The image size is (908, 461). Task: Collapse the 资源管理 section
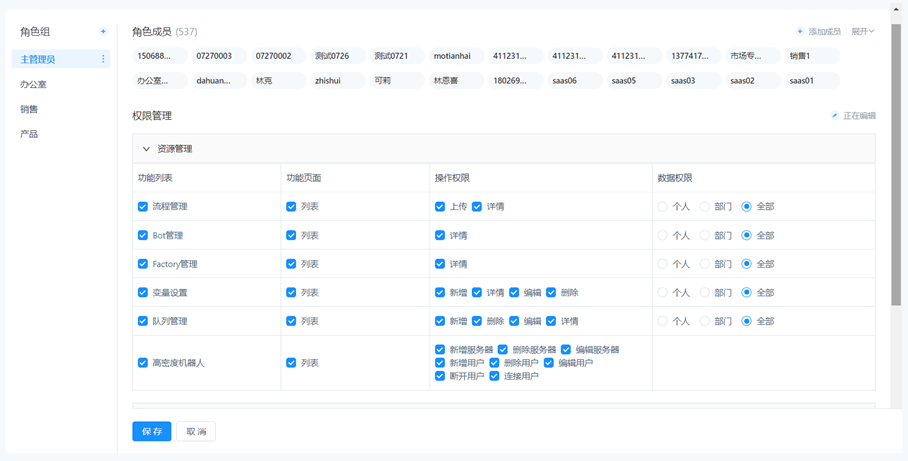click(146, 149)
